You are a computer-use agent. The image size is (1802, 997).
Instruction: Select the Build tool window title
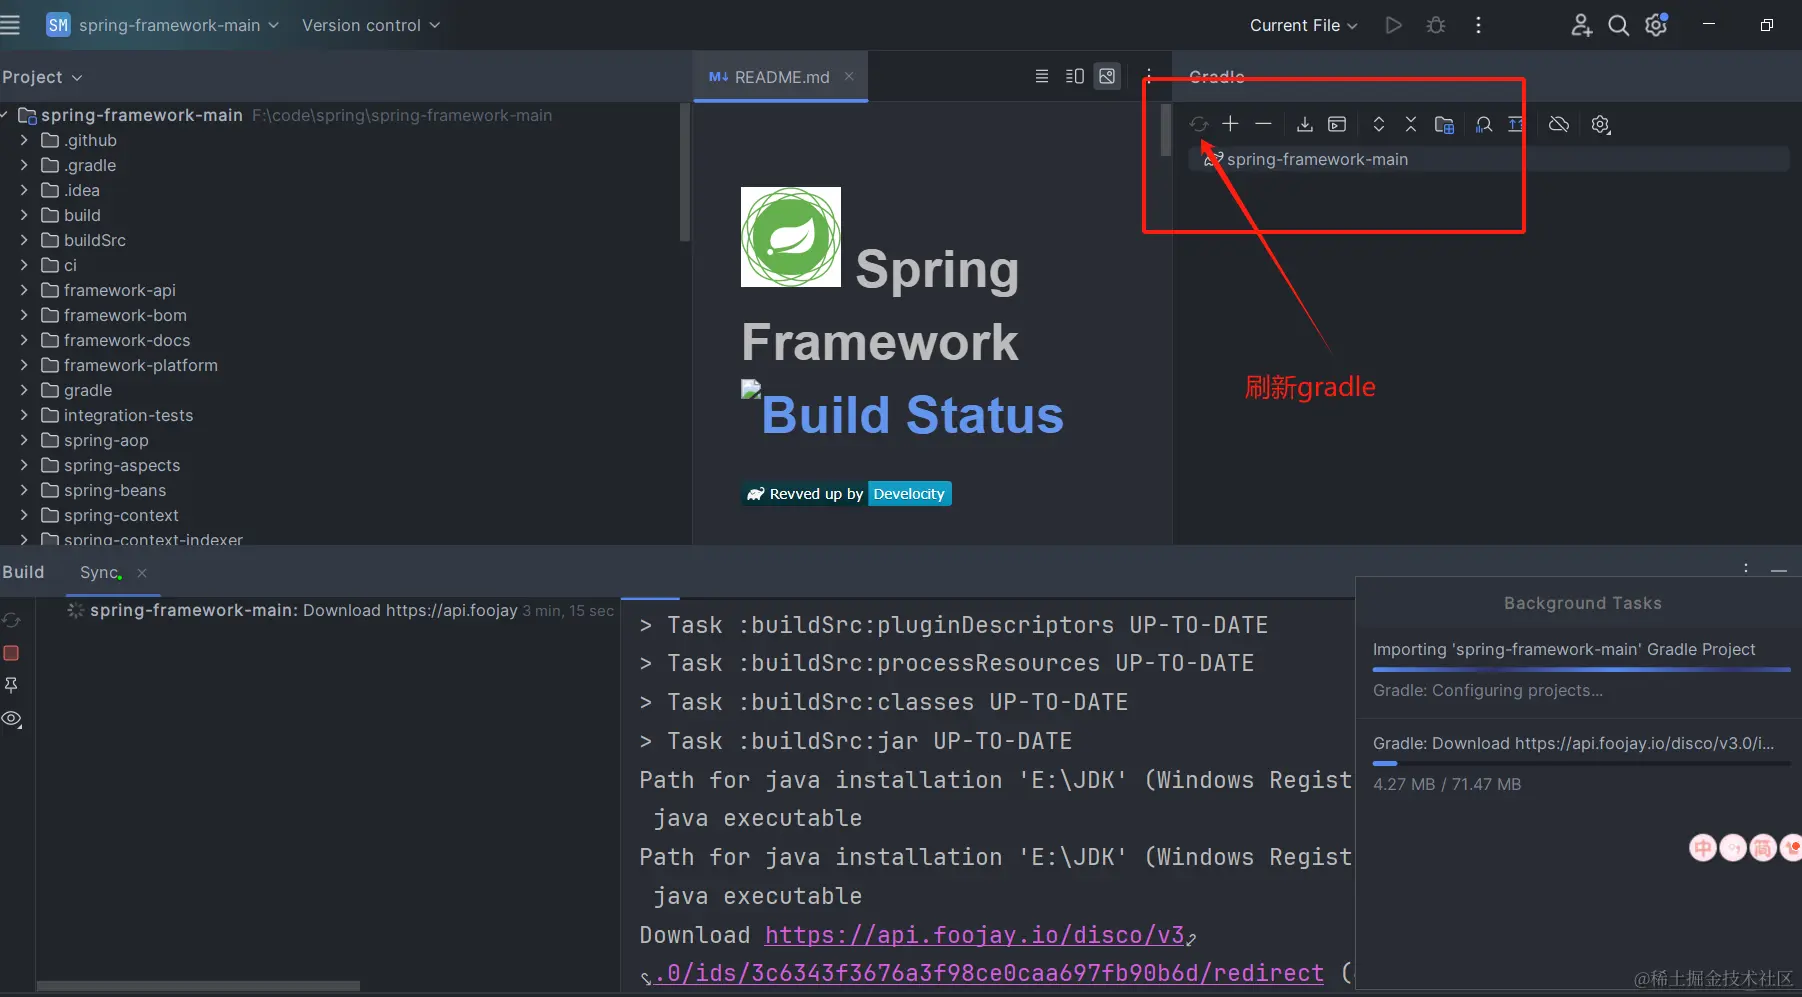tap(23, 572)
